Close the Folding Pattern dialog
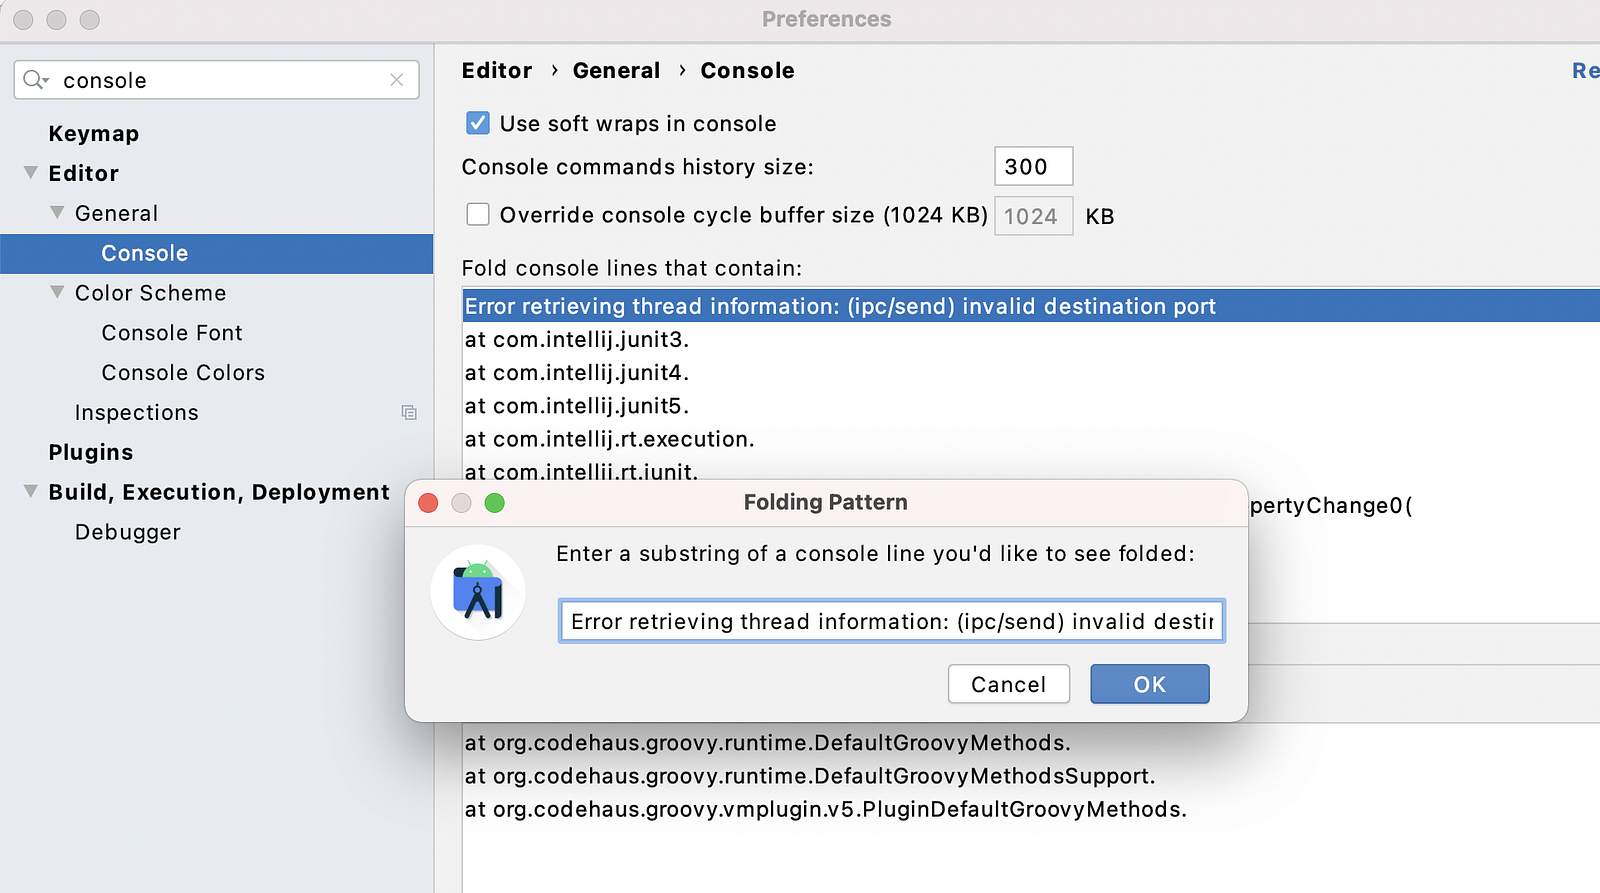The height and width of the screenshot is (893, 1600). tap(428, 503)
